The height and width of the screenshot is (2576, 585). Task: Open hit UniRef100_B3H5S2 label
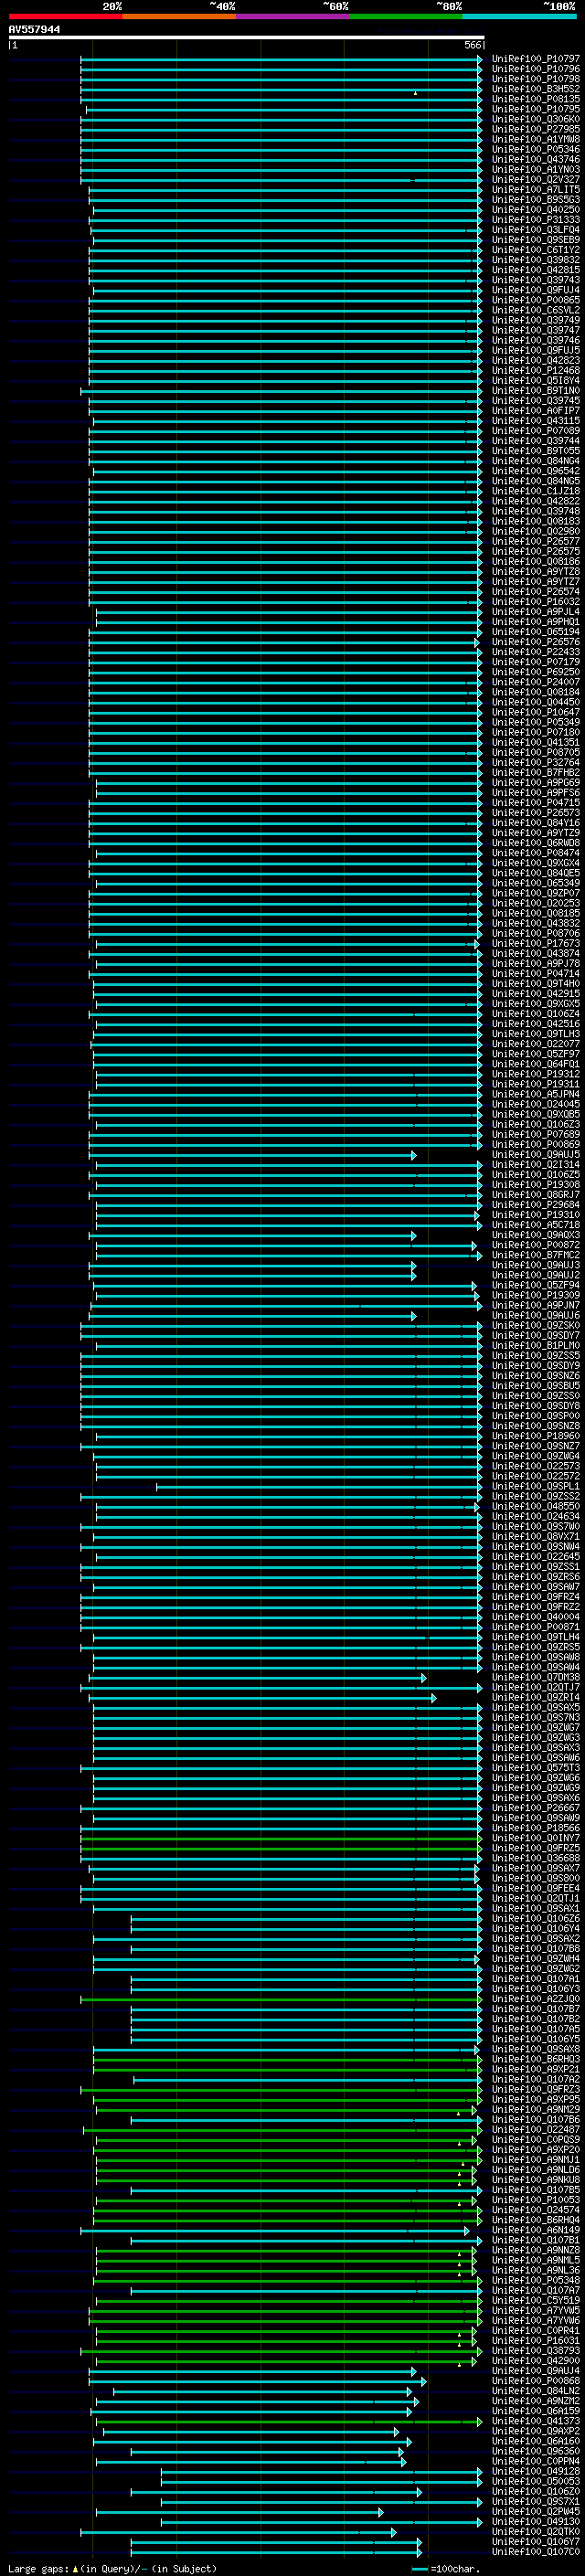(x=536, y=89)
